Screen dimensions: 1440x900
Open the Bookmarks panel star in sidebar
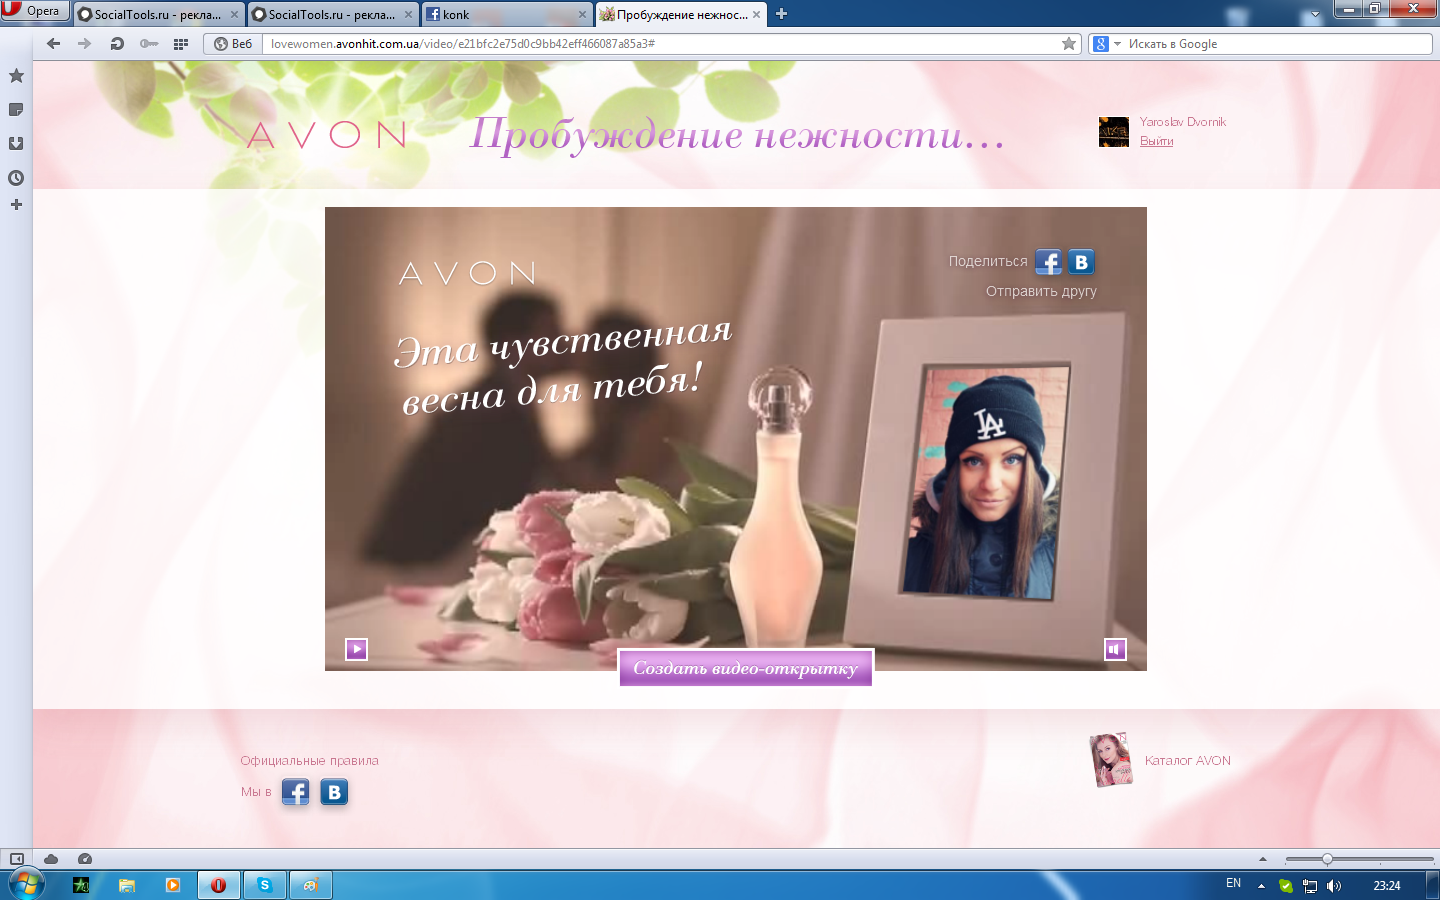coord(16,76)
